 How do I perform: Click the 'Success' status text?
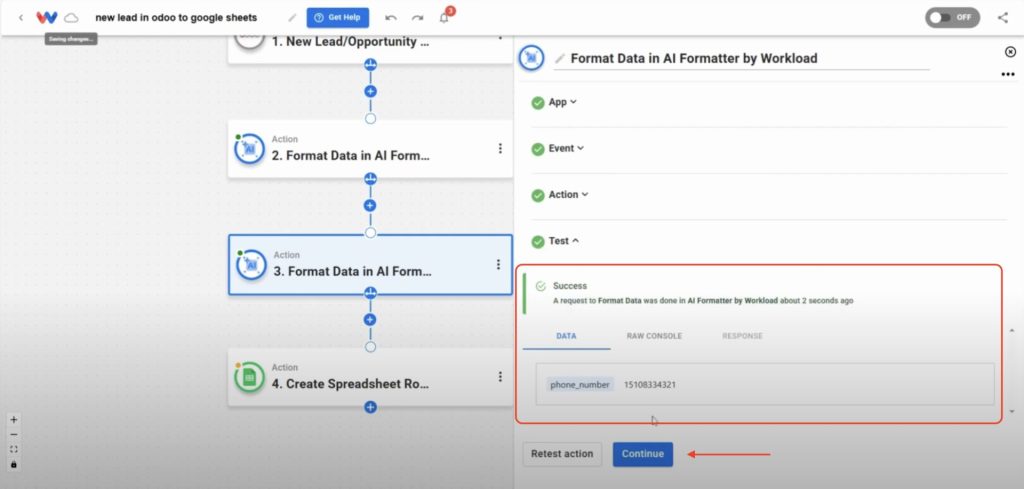[570, 286]
